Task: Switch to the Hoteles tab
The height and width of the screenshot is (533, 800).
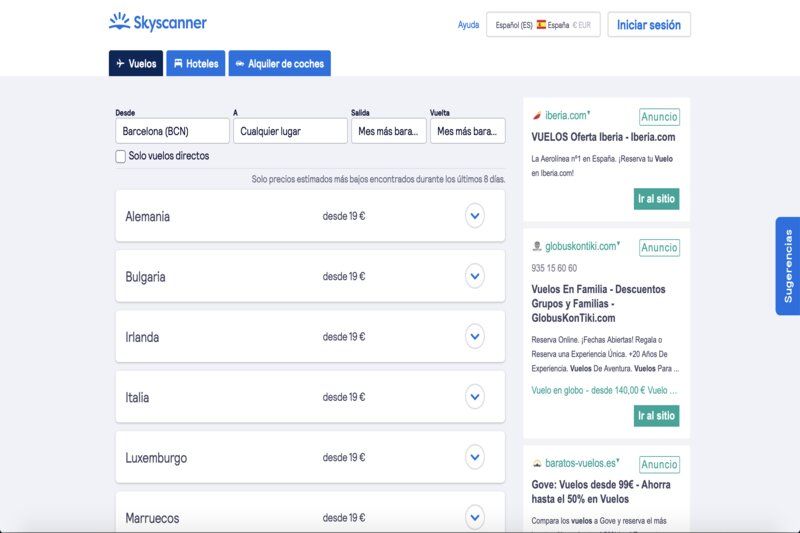Action: 196,63
